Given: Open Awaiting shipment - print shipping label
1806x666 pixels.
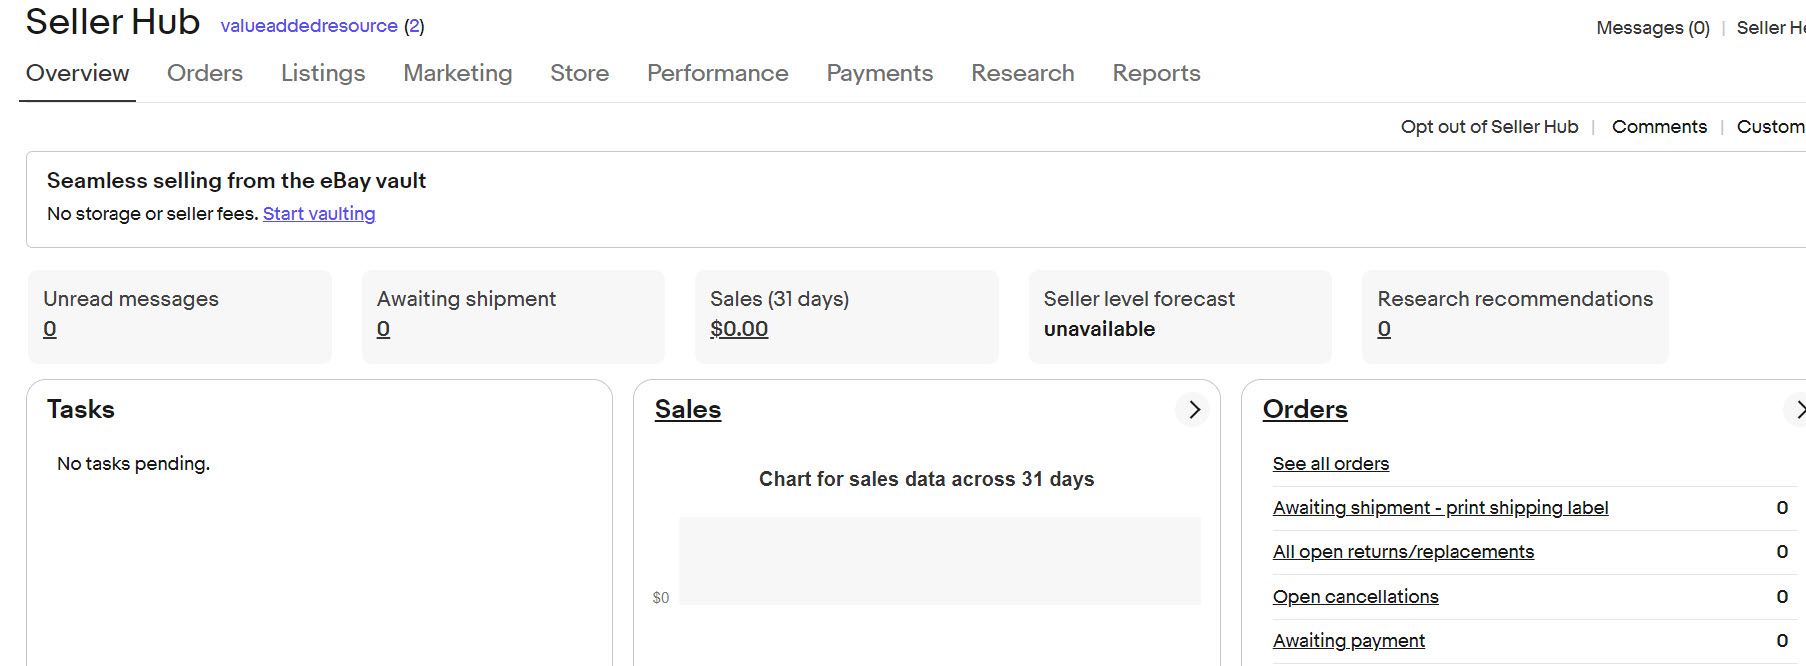Looking at the screenshot, I should [1440, 508].
